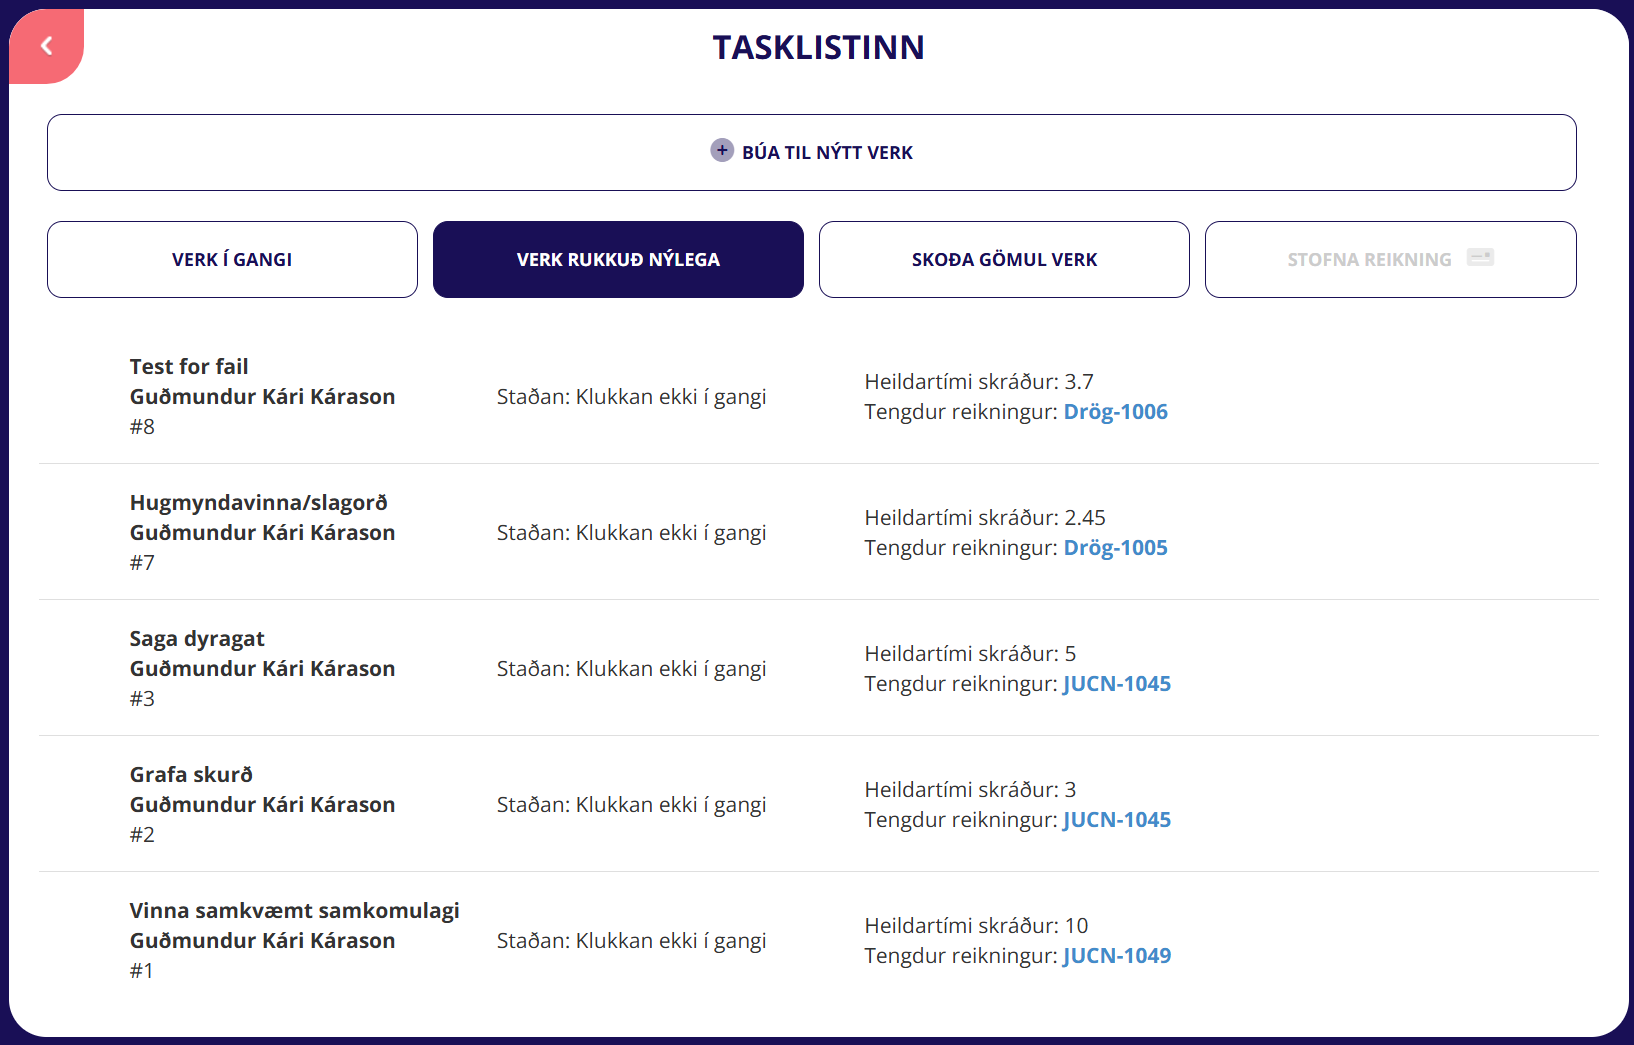Click the back arrow icon
This screenshot has width=1634, height=1045.
point(46,46)
